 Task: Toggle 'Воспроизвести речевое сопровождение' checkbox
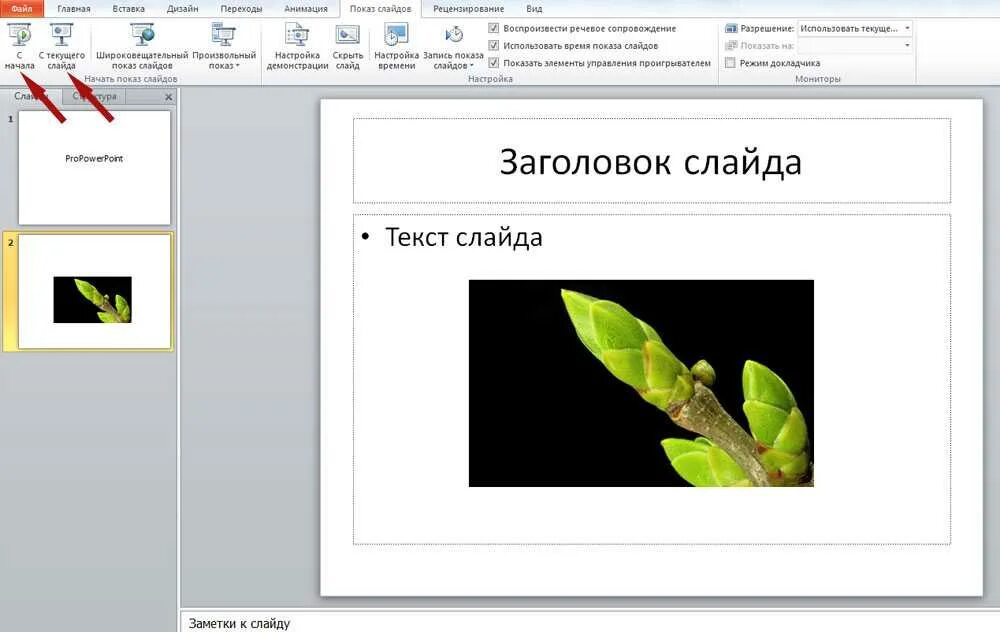[493, 28]
